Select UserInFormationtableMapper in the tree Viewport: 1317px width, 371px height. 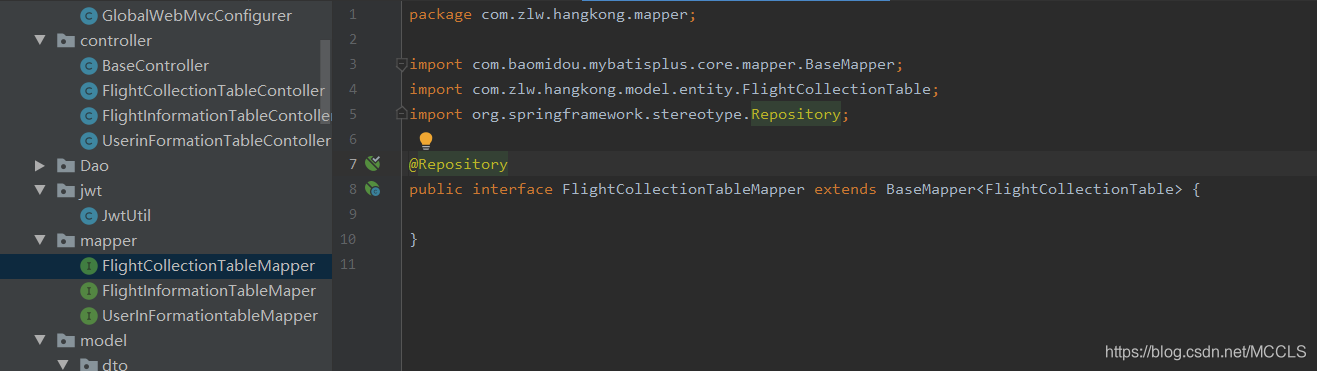click(210, 316)
